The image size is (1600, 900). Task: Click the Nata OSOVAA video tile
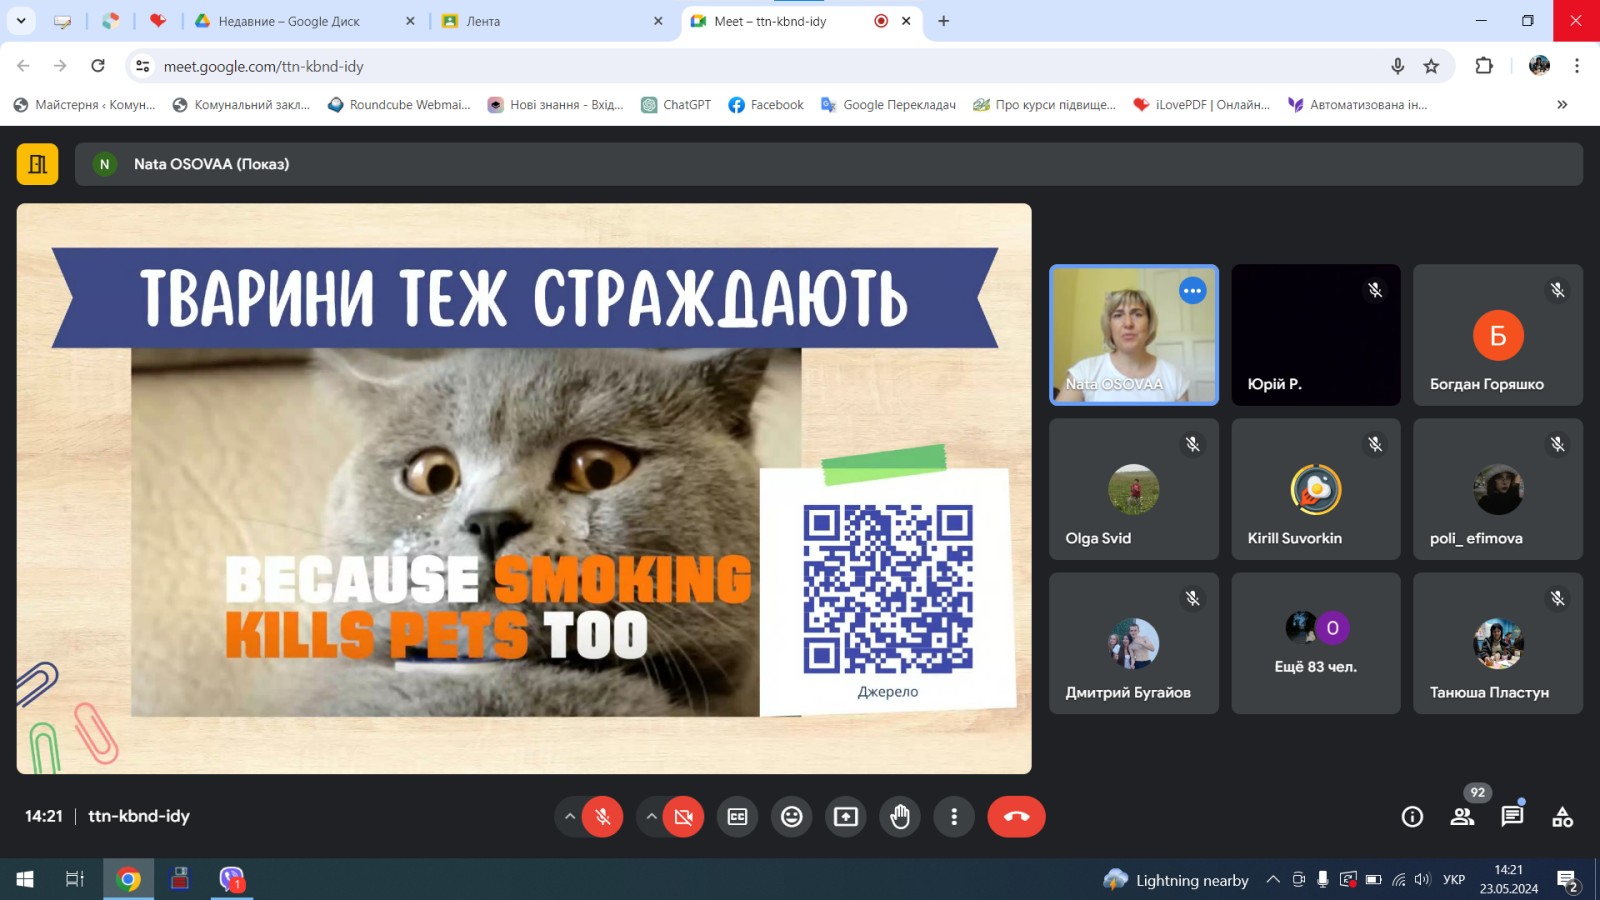tap(1133, 335)
